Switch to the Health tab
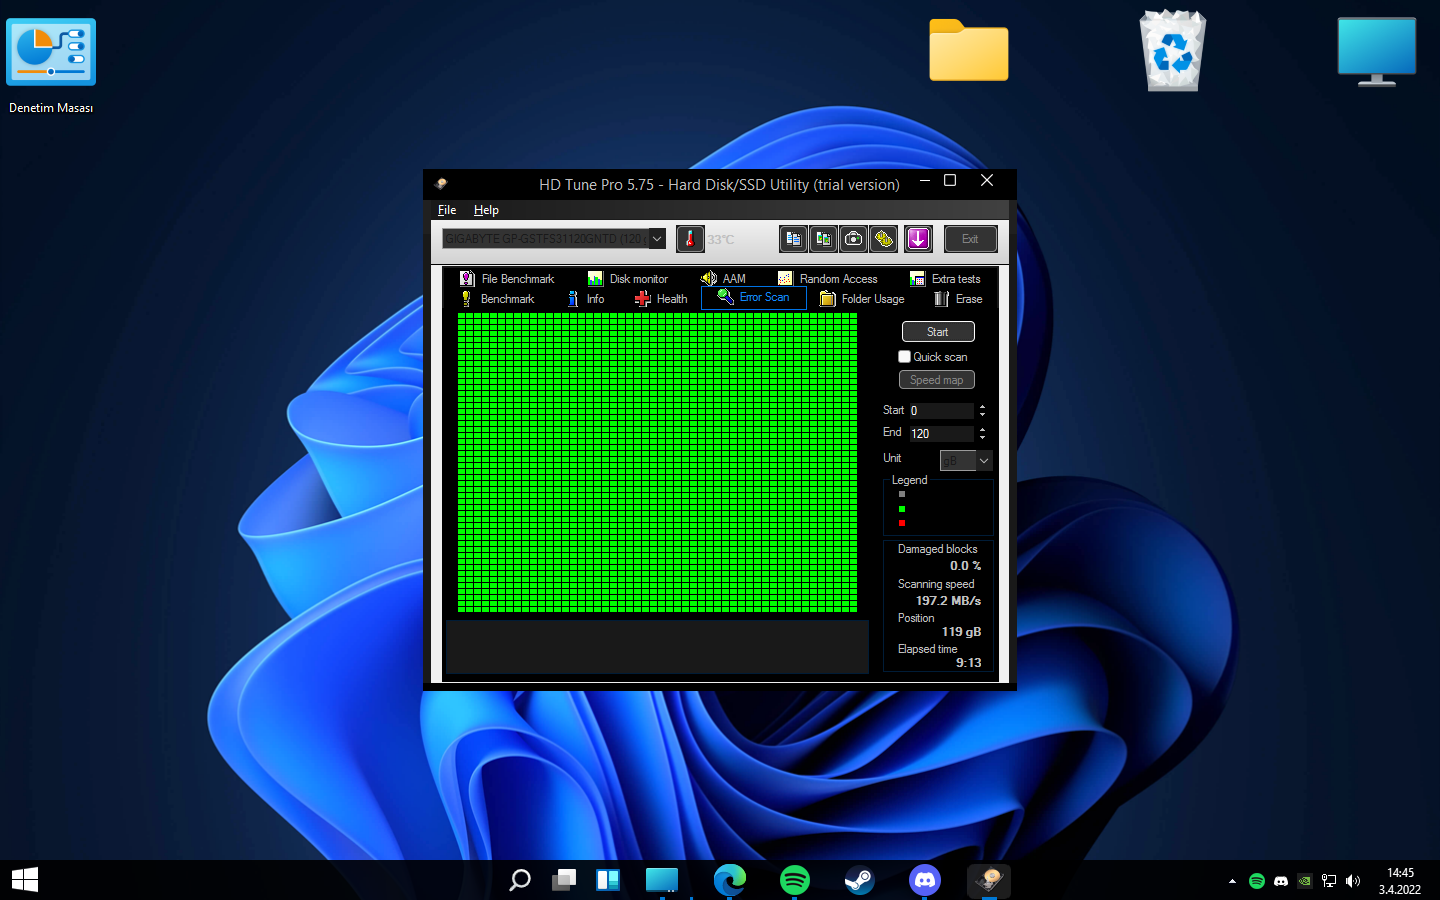 [661, 299]
